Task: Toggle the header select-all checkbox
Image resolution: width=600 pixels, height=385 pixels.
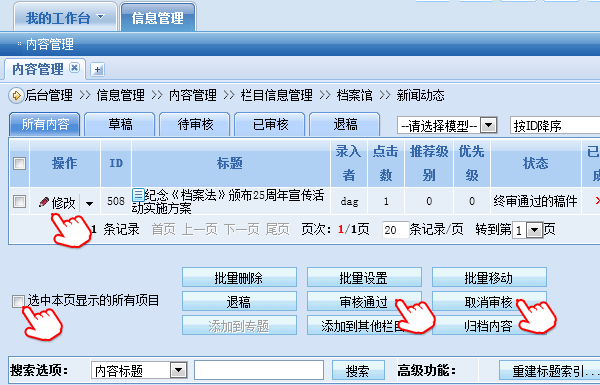Action: pos(20,163)
